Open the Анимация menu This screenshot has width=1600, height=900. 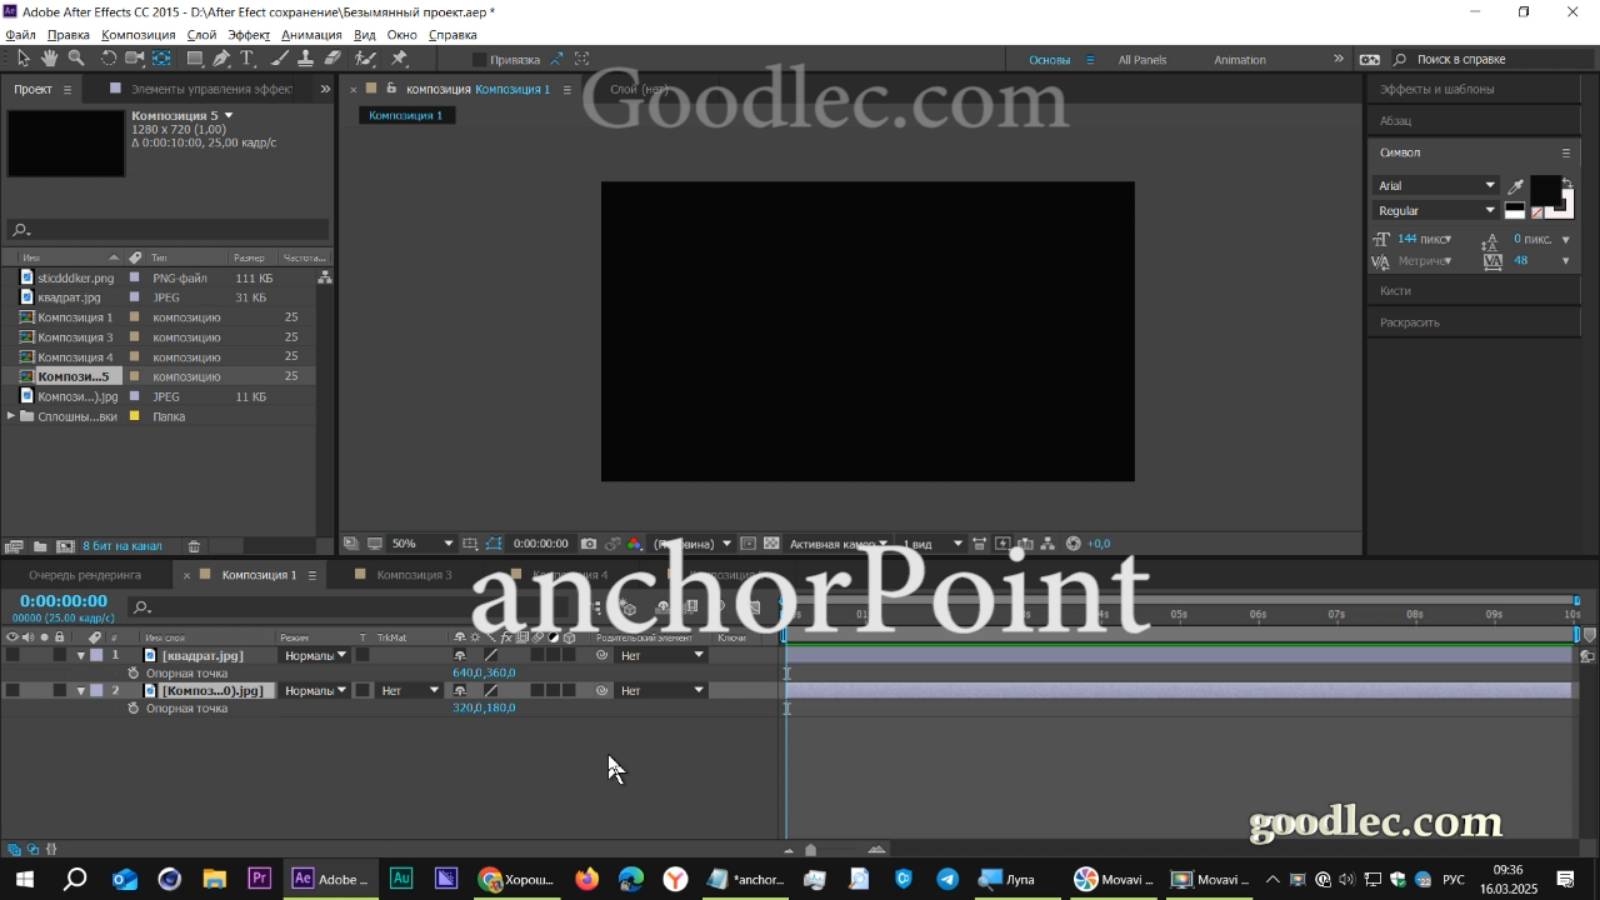[311, 34]
